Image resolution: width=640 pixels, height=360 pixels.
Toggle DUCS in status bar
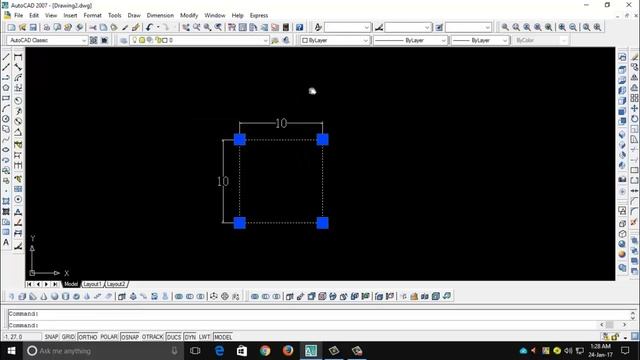(174, 337)
